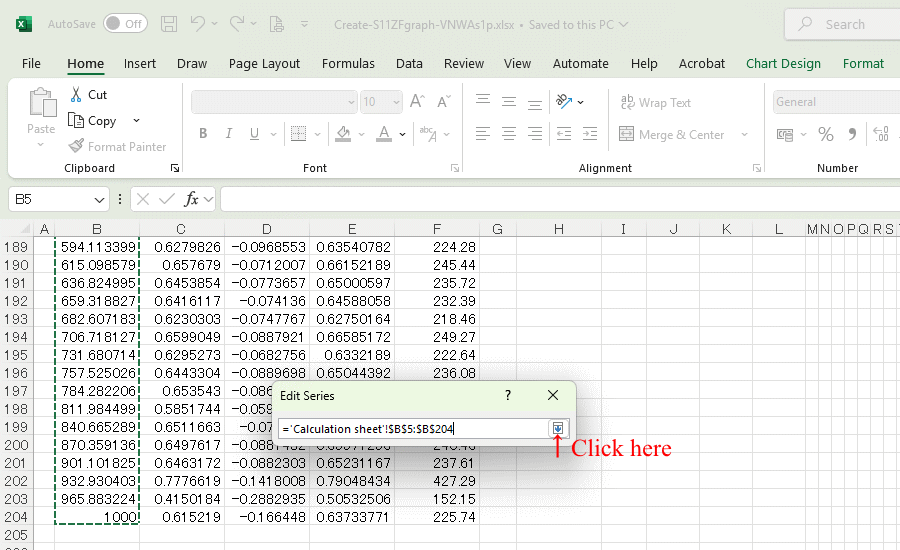Click the Align Left icon

pos(483,134)
